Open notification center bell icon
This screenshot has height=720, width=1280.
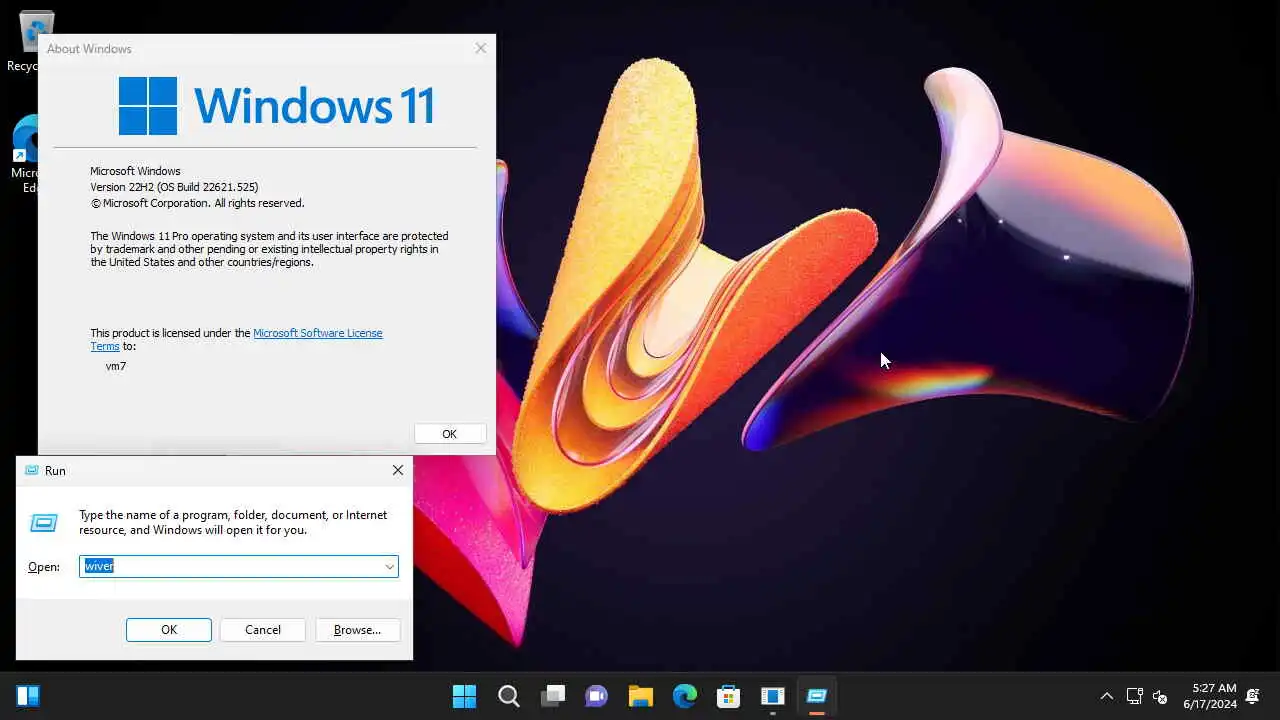[1253, 696]
